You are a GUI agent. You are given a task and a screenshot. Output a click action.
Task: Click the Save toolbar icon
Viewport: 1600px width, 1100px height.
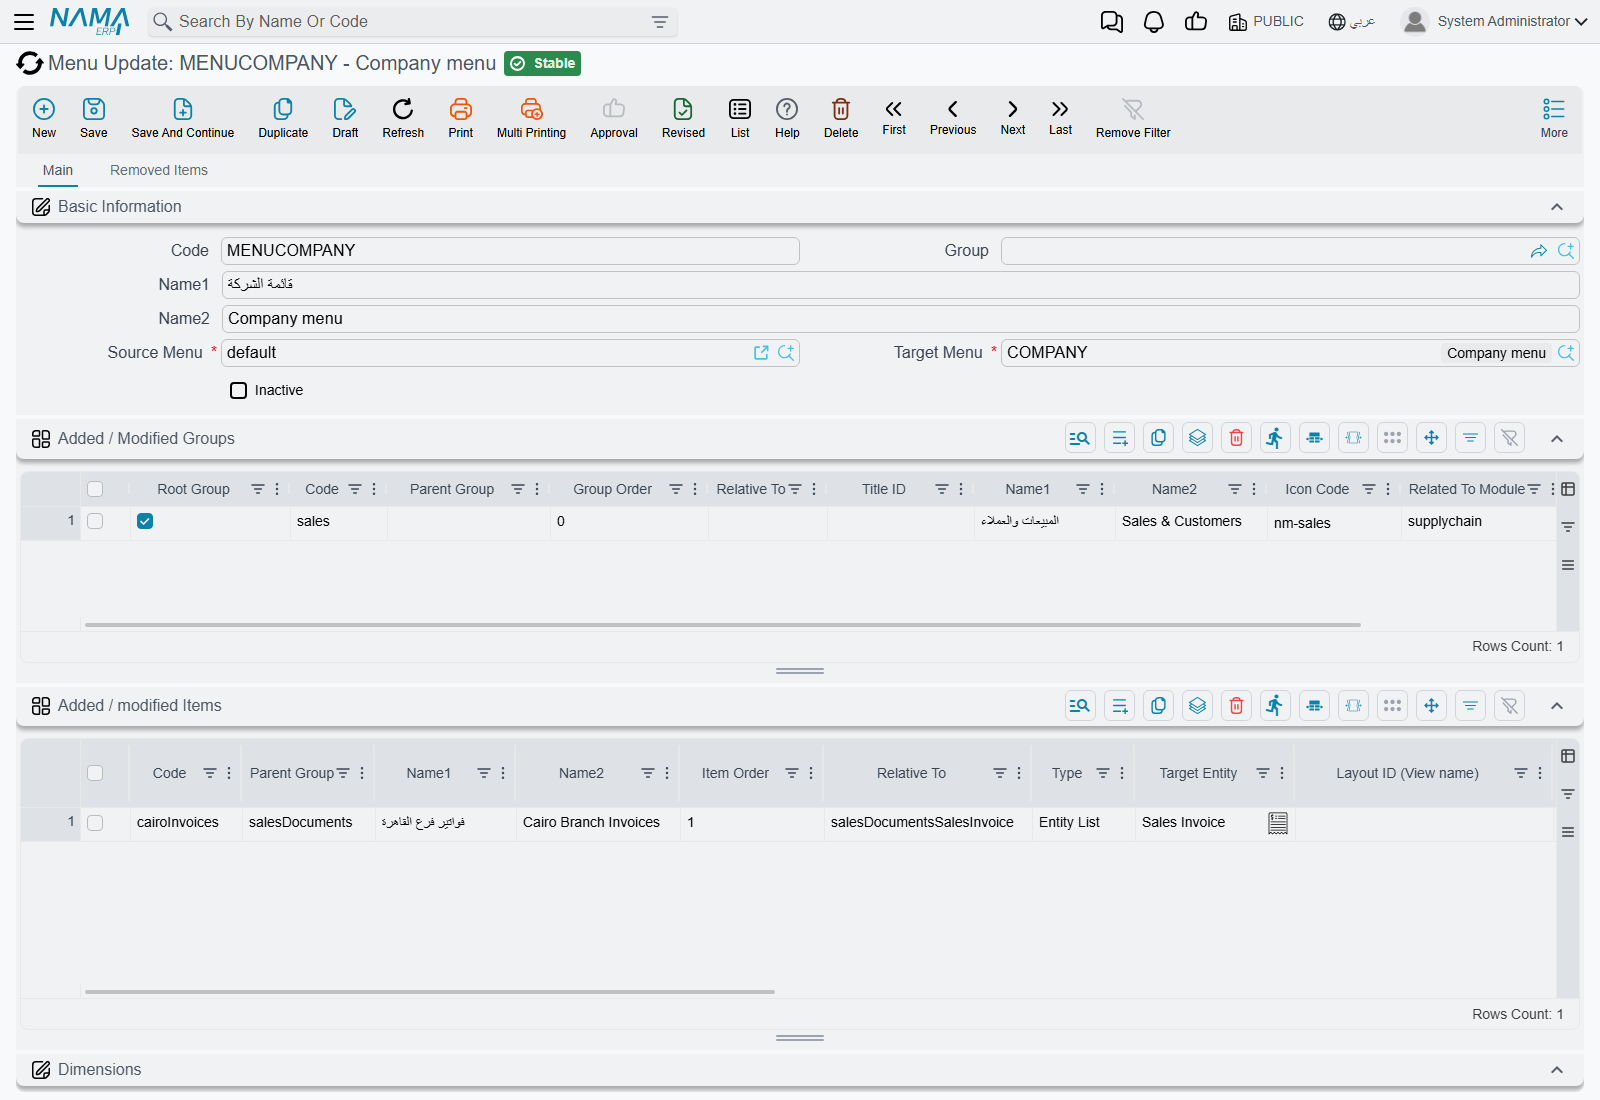pyautogui.click(x=94, y=109)
